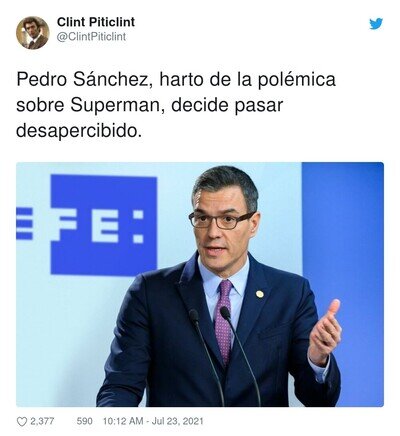Click the purple tie in the photo

pyautogui.click(x=224, y=322)
